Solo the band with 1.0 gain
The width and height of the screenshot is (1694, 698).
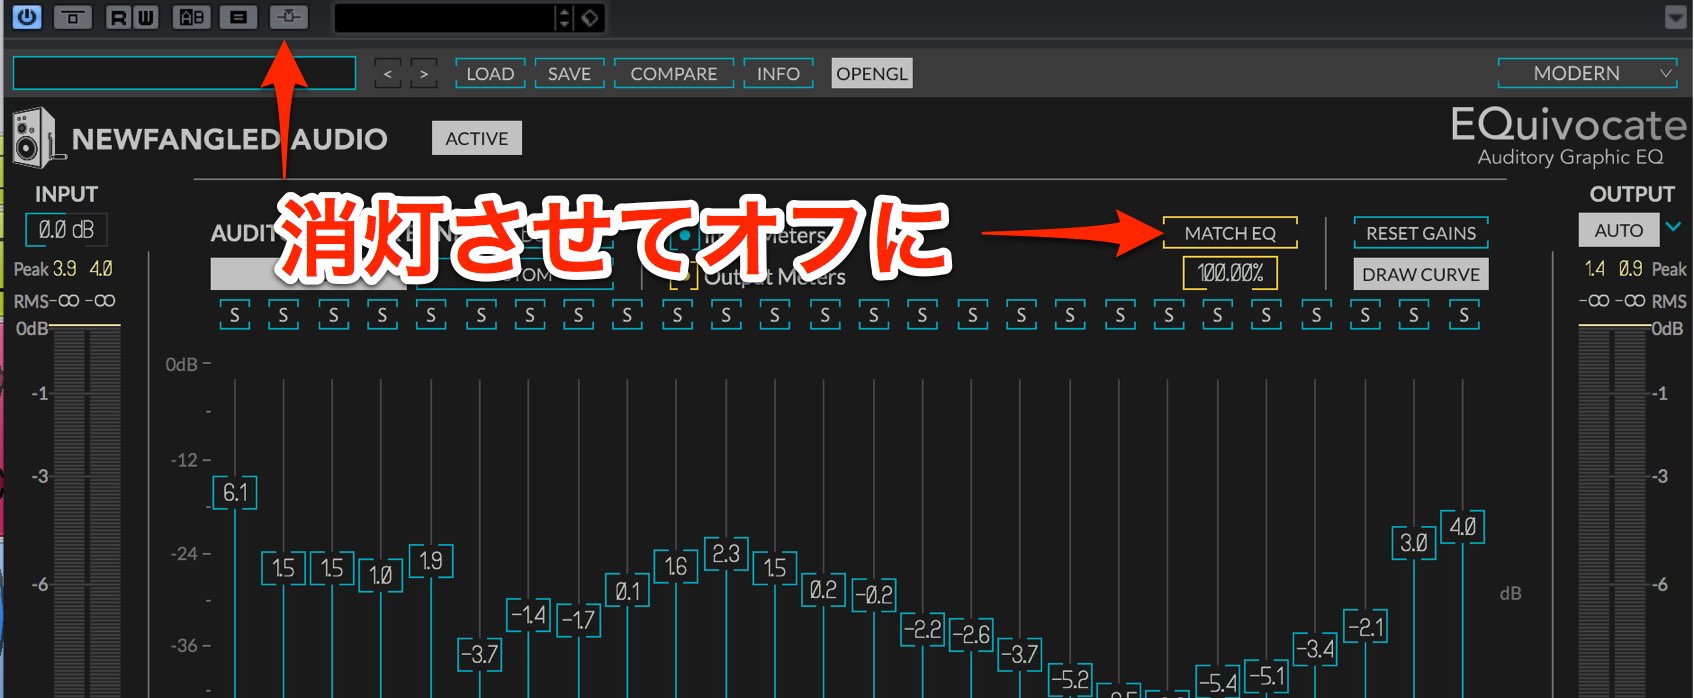point(382,316)
